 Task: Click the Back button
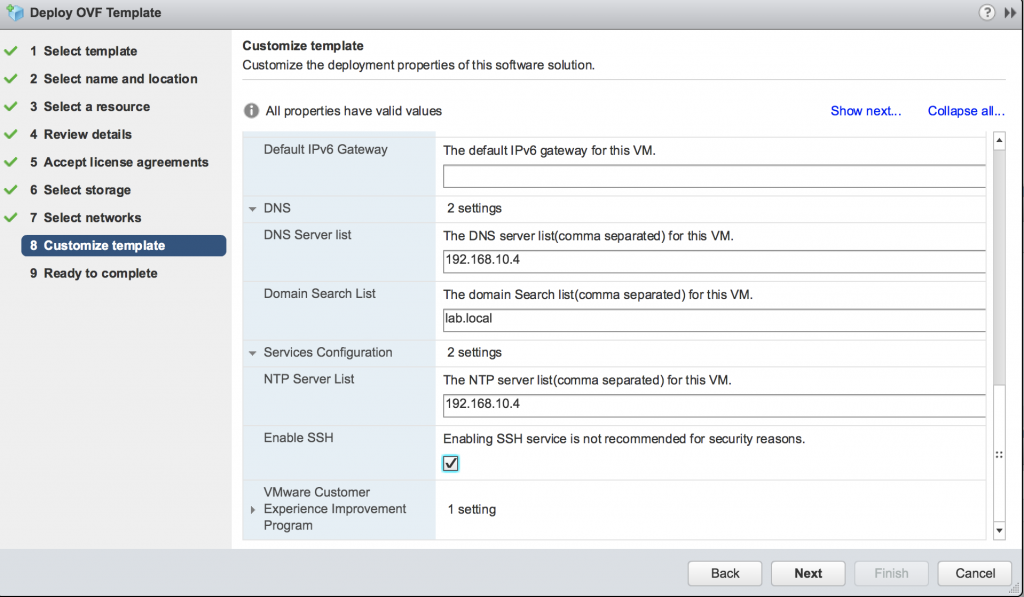pyautogui.click(x=725, y=573)
